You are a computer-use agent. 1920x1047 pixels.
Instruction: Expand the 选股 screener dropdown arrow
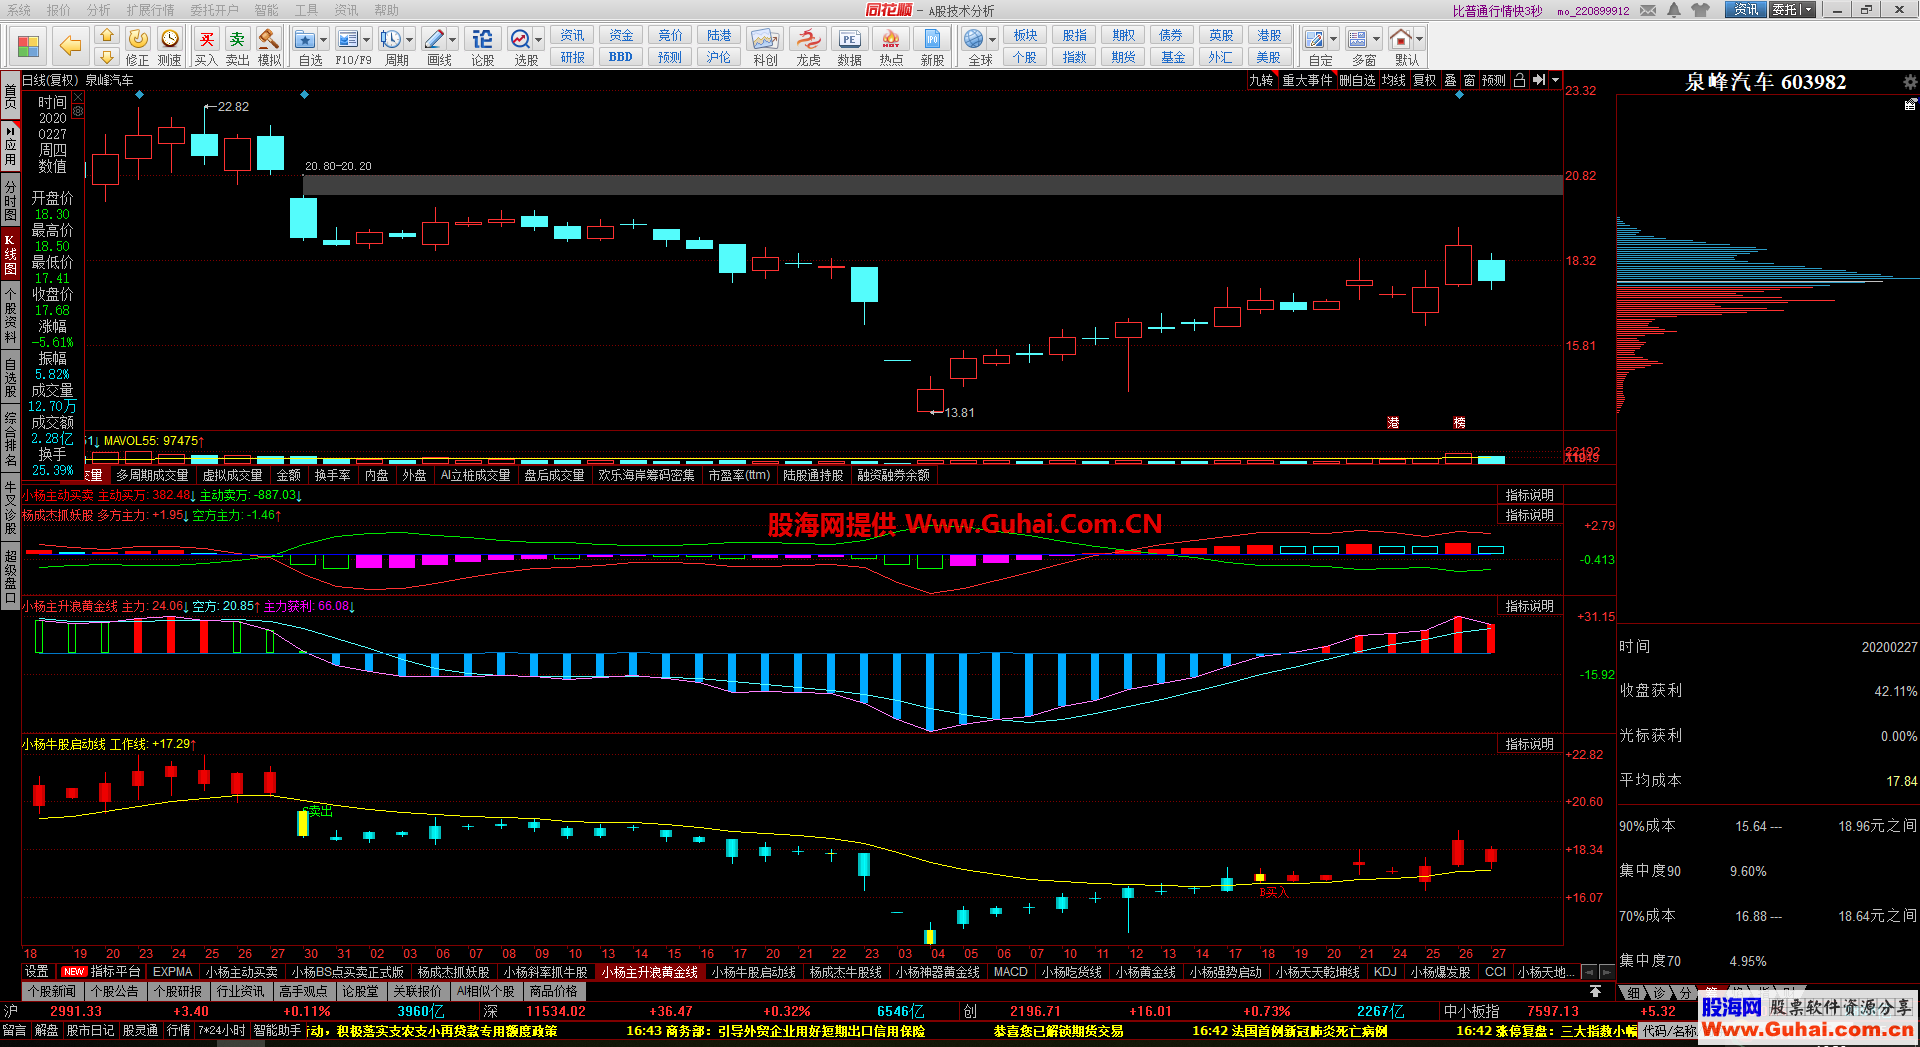click(539, 40)
